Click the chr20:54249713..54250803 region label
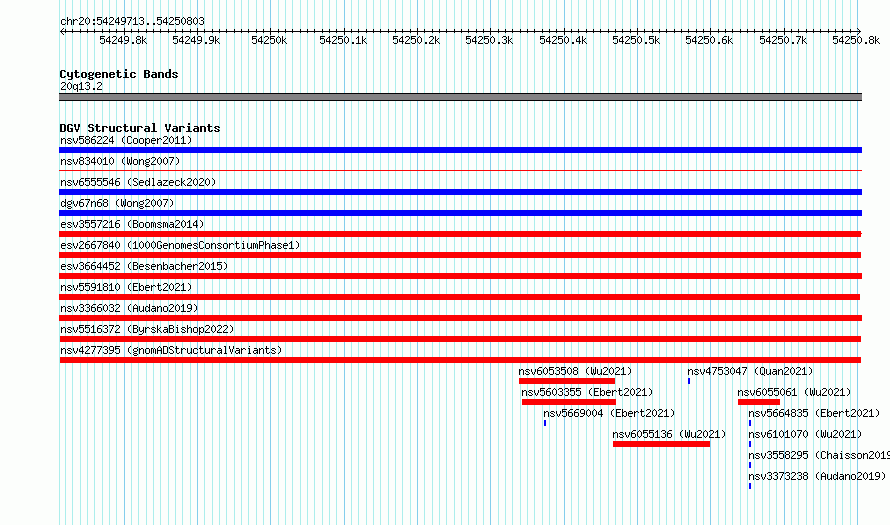Screen dimensions: 890x525 pos(132,21)
